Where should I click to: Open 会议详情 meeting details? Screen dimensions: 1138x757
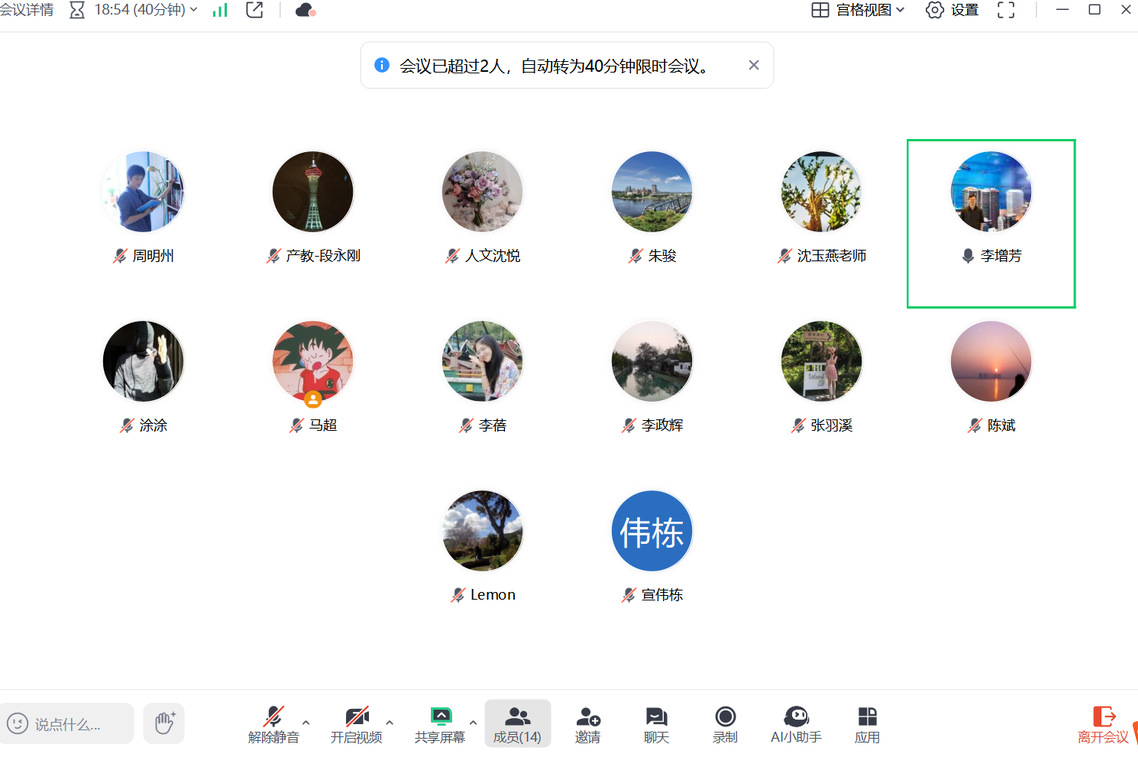[26, 10]
